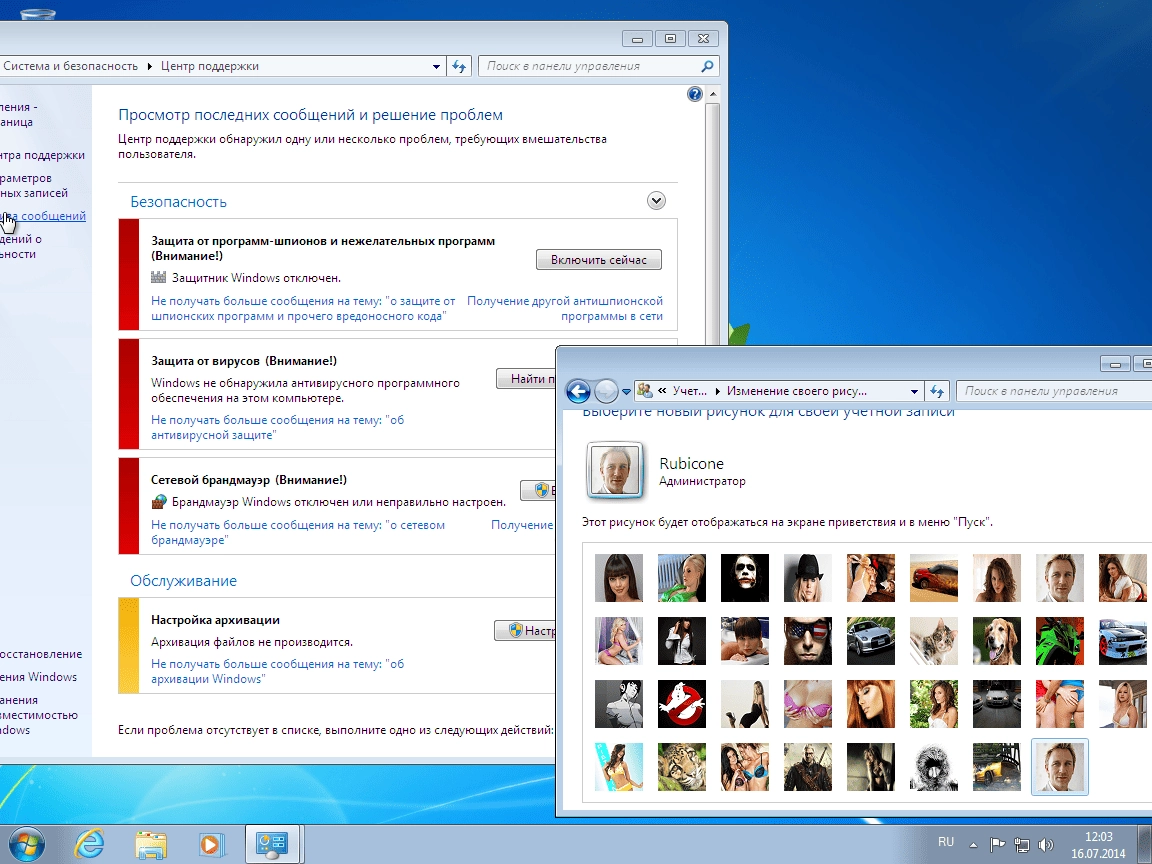The height and width of the screenshot is (864, 1152).
Task: Click the Action Center flag tray icon
Action: tap(996, 844)
